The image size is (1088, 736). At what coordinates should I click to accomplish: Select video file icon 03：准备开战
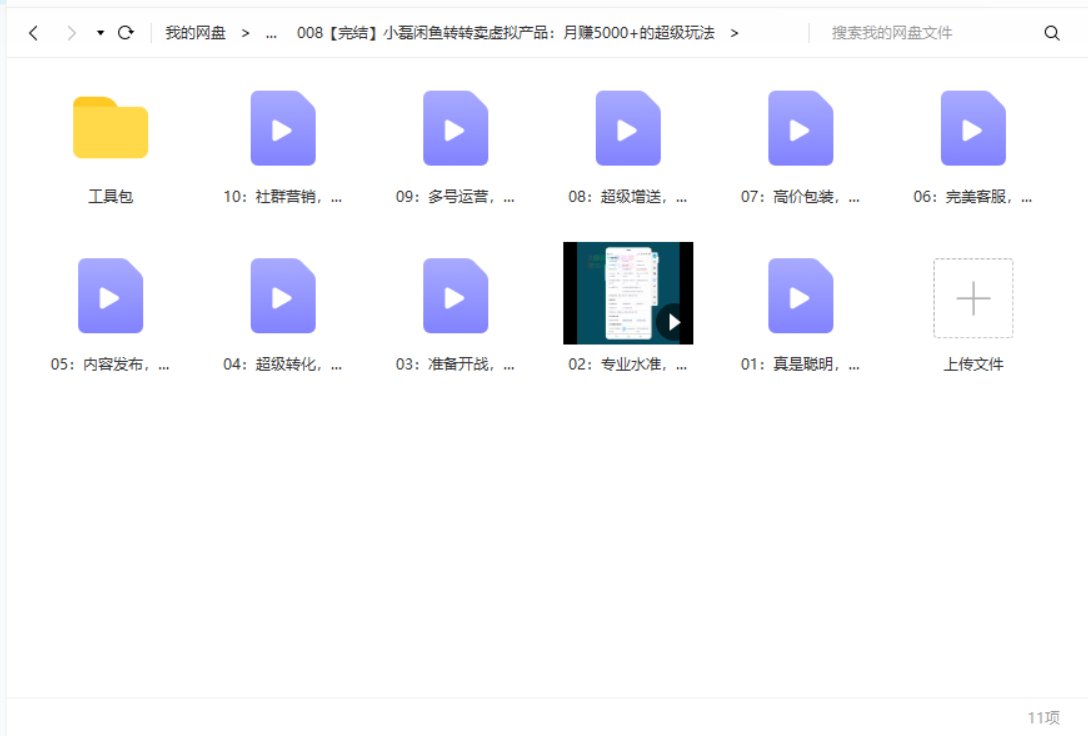pyautogui.click(x=456, y=296)
